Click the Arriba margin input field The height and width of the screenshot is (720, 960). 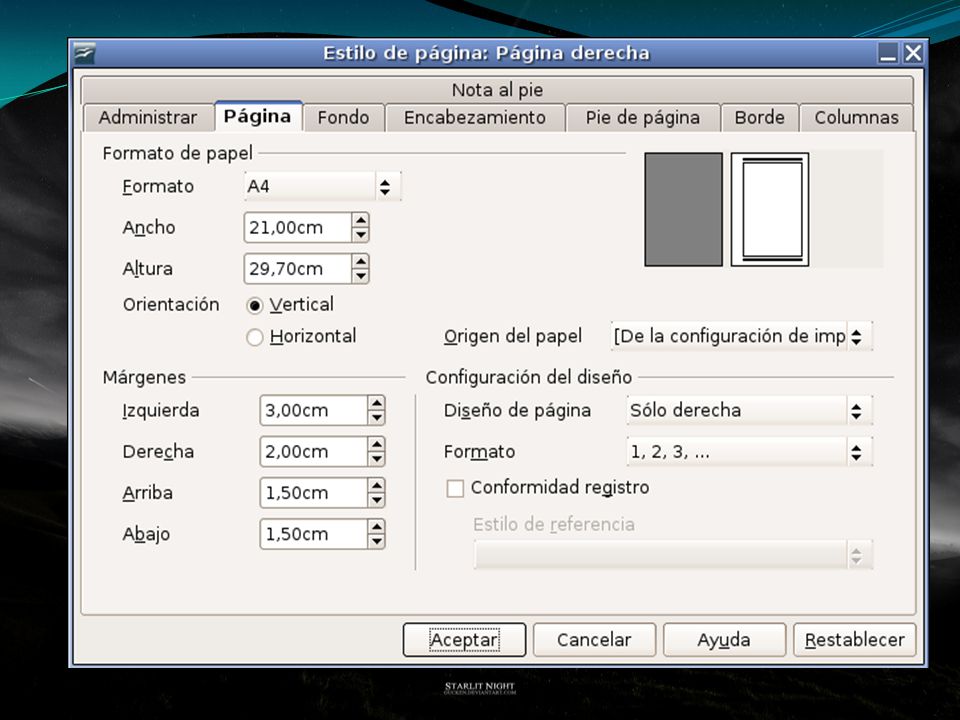(x=314, y=493)
